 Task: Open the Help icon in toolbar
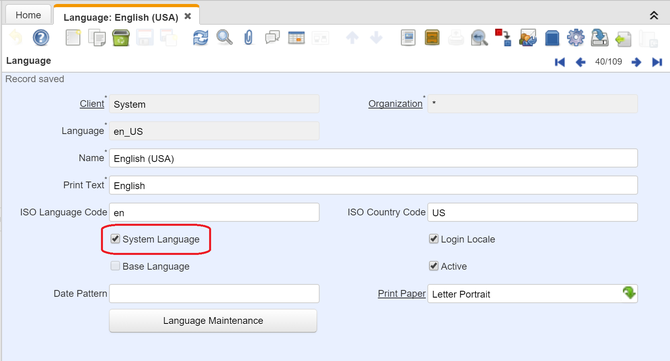pyautogui.click(x=41, y=38)
